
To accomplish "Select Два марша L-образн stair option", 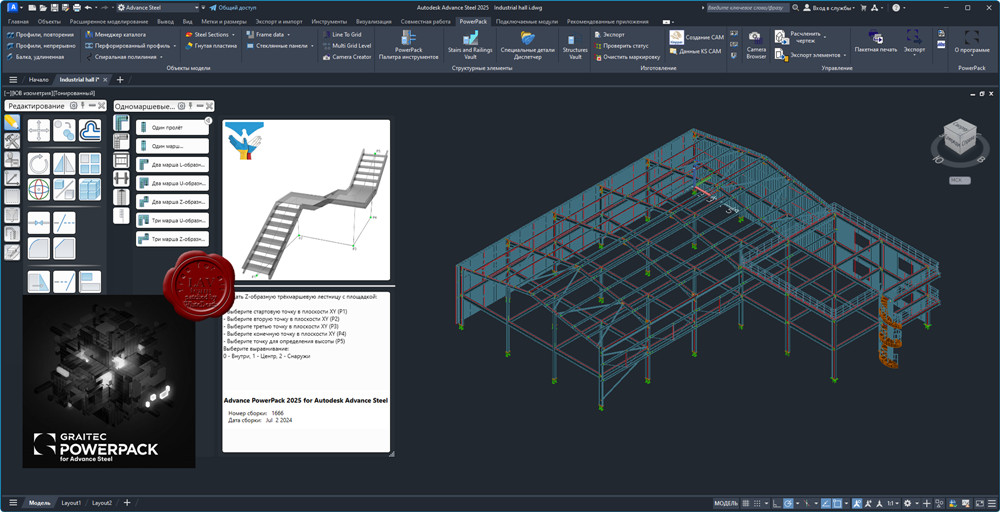I will tap(172, 165).
